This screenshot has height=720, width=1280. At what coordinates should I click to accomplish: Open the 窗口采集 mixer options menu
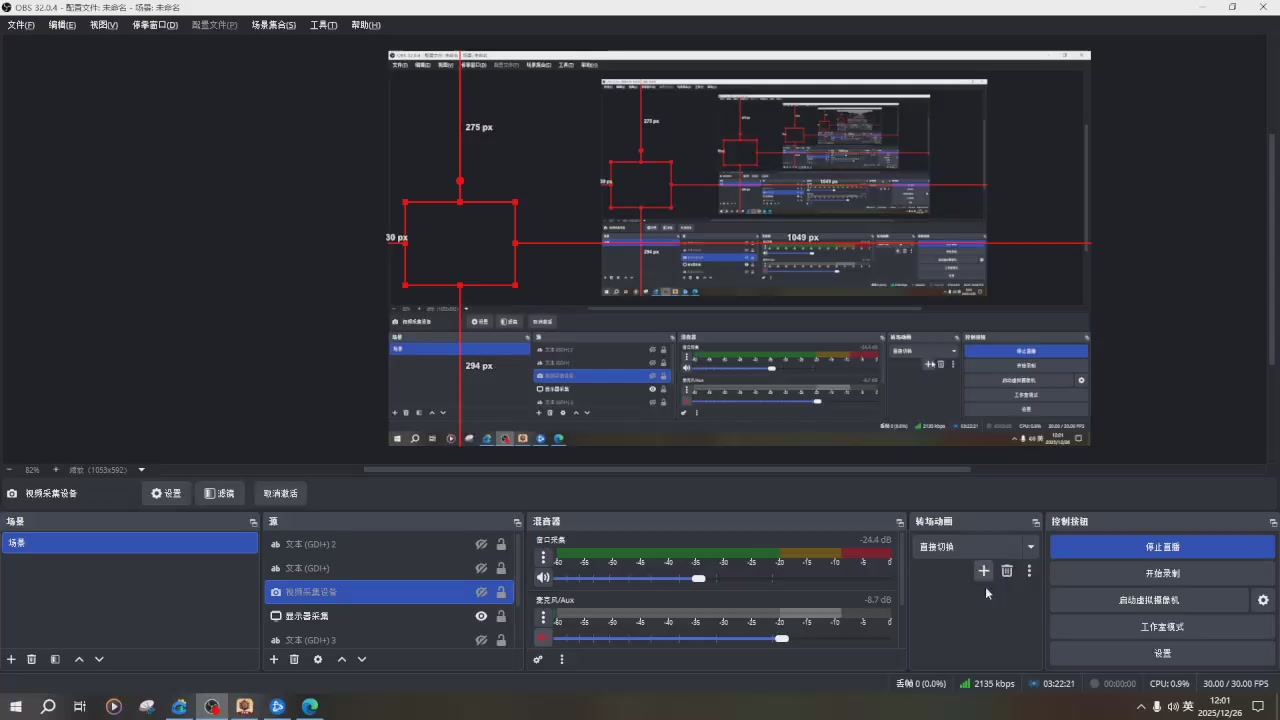(543, 557)
